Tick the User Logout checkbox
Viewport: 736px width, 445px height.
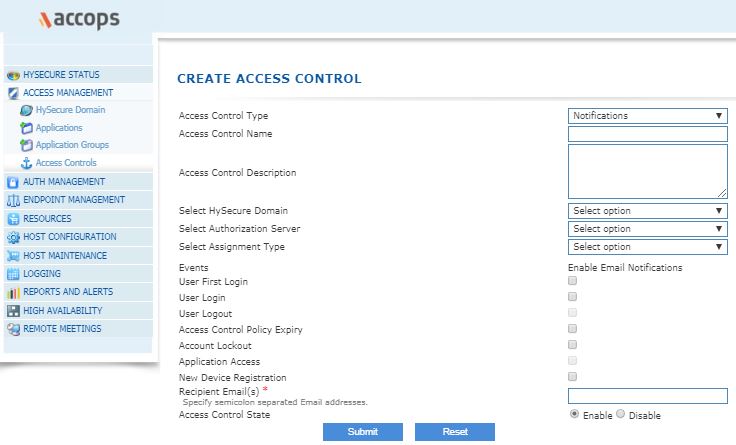point(572,313)
